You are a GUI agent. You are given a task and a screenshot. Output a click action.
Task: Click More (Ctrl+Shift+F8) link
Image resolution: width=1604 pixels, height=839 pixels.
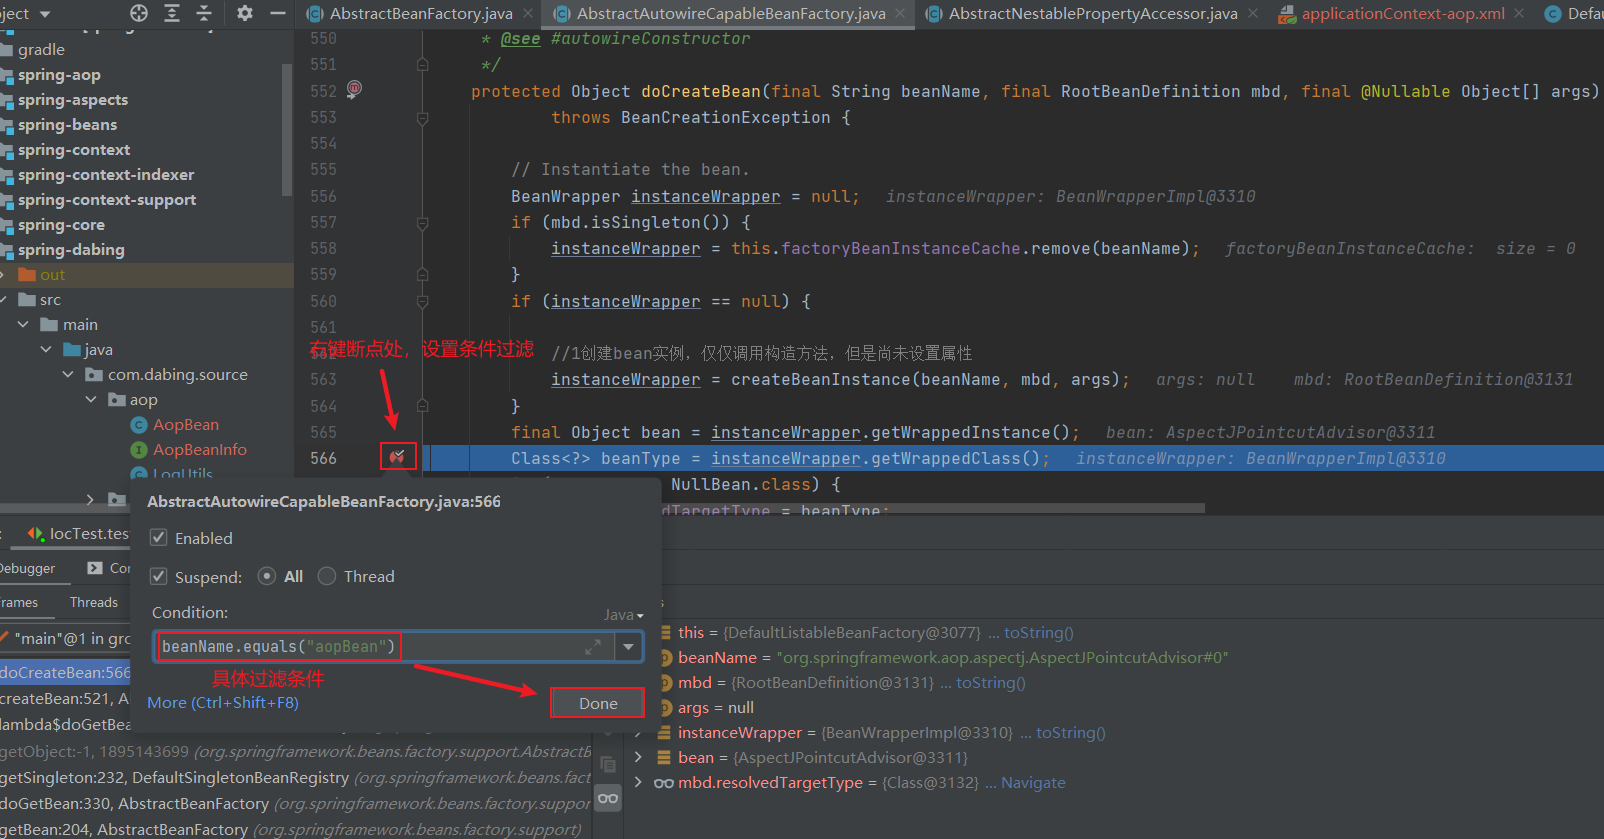coord(223,703)
